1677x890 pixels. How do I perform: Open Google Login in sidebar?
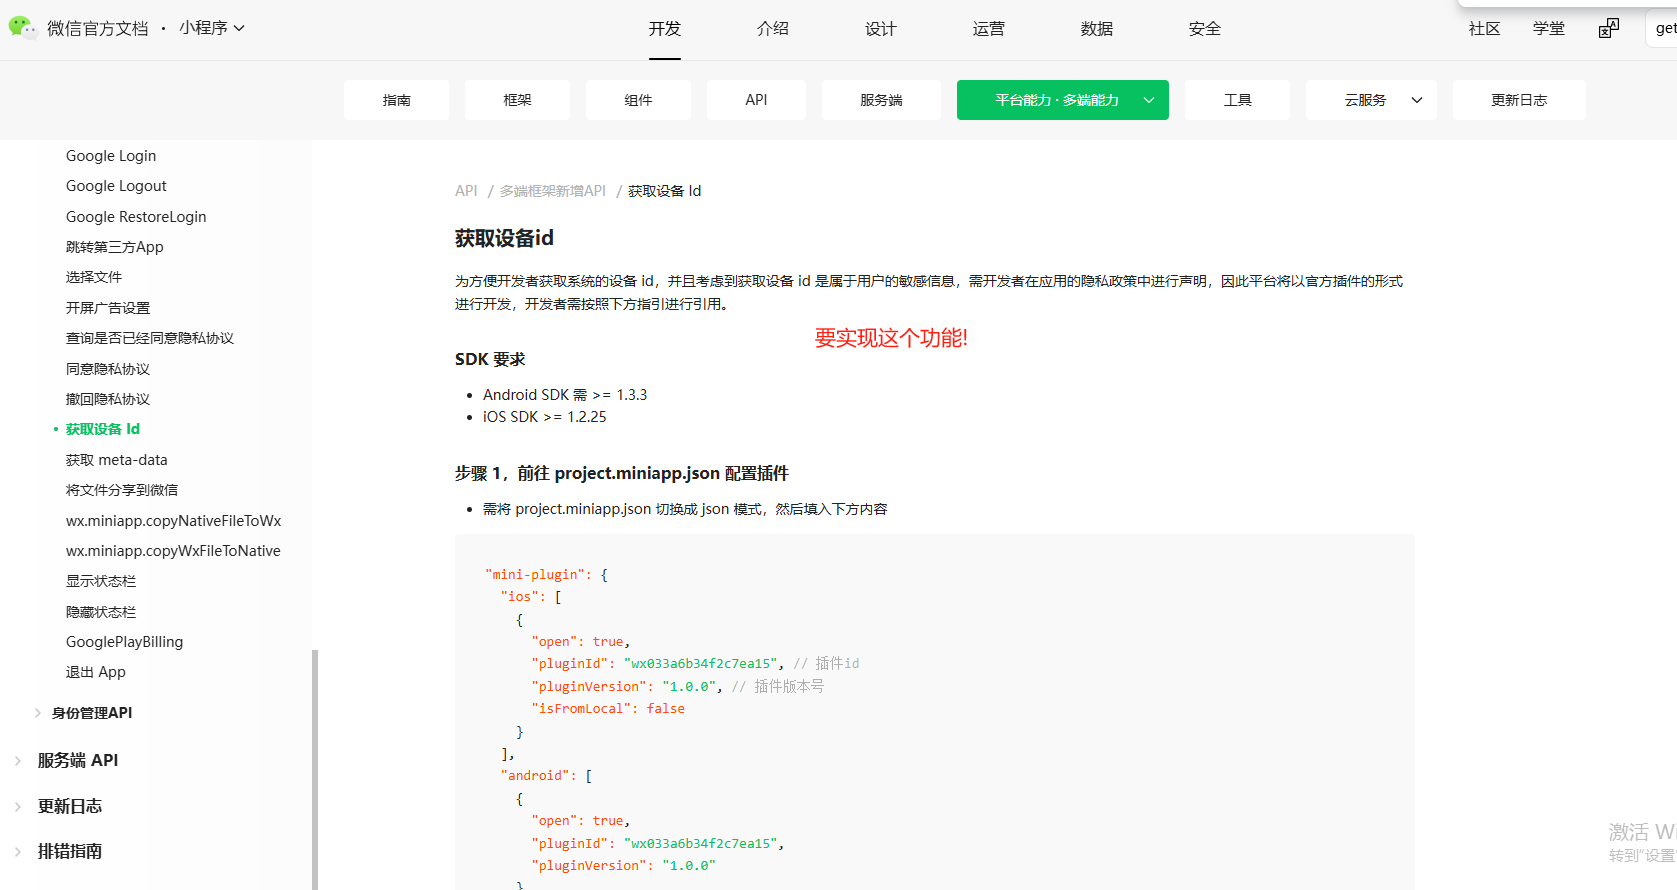111,156
